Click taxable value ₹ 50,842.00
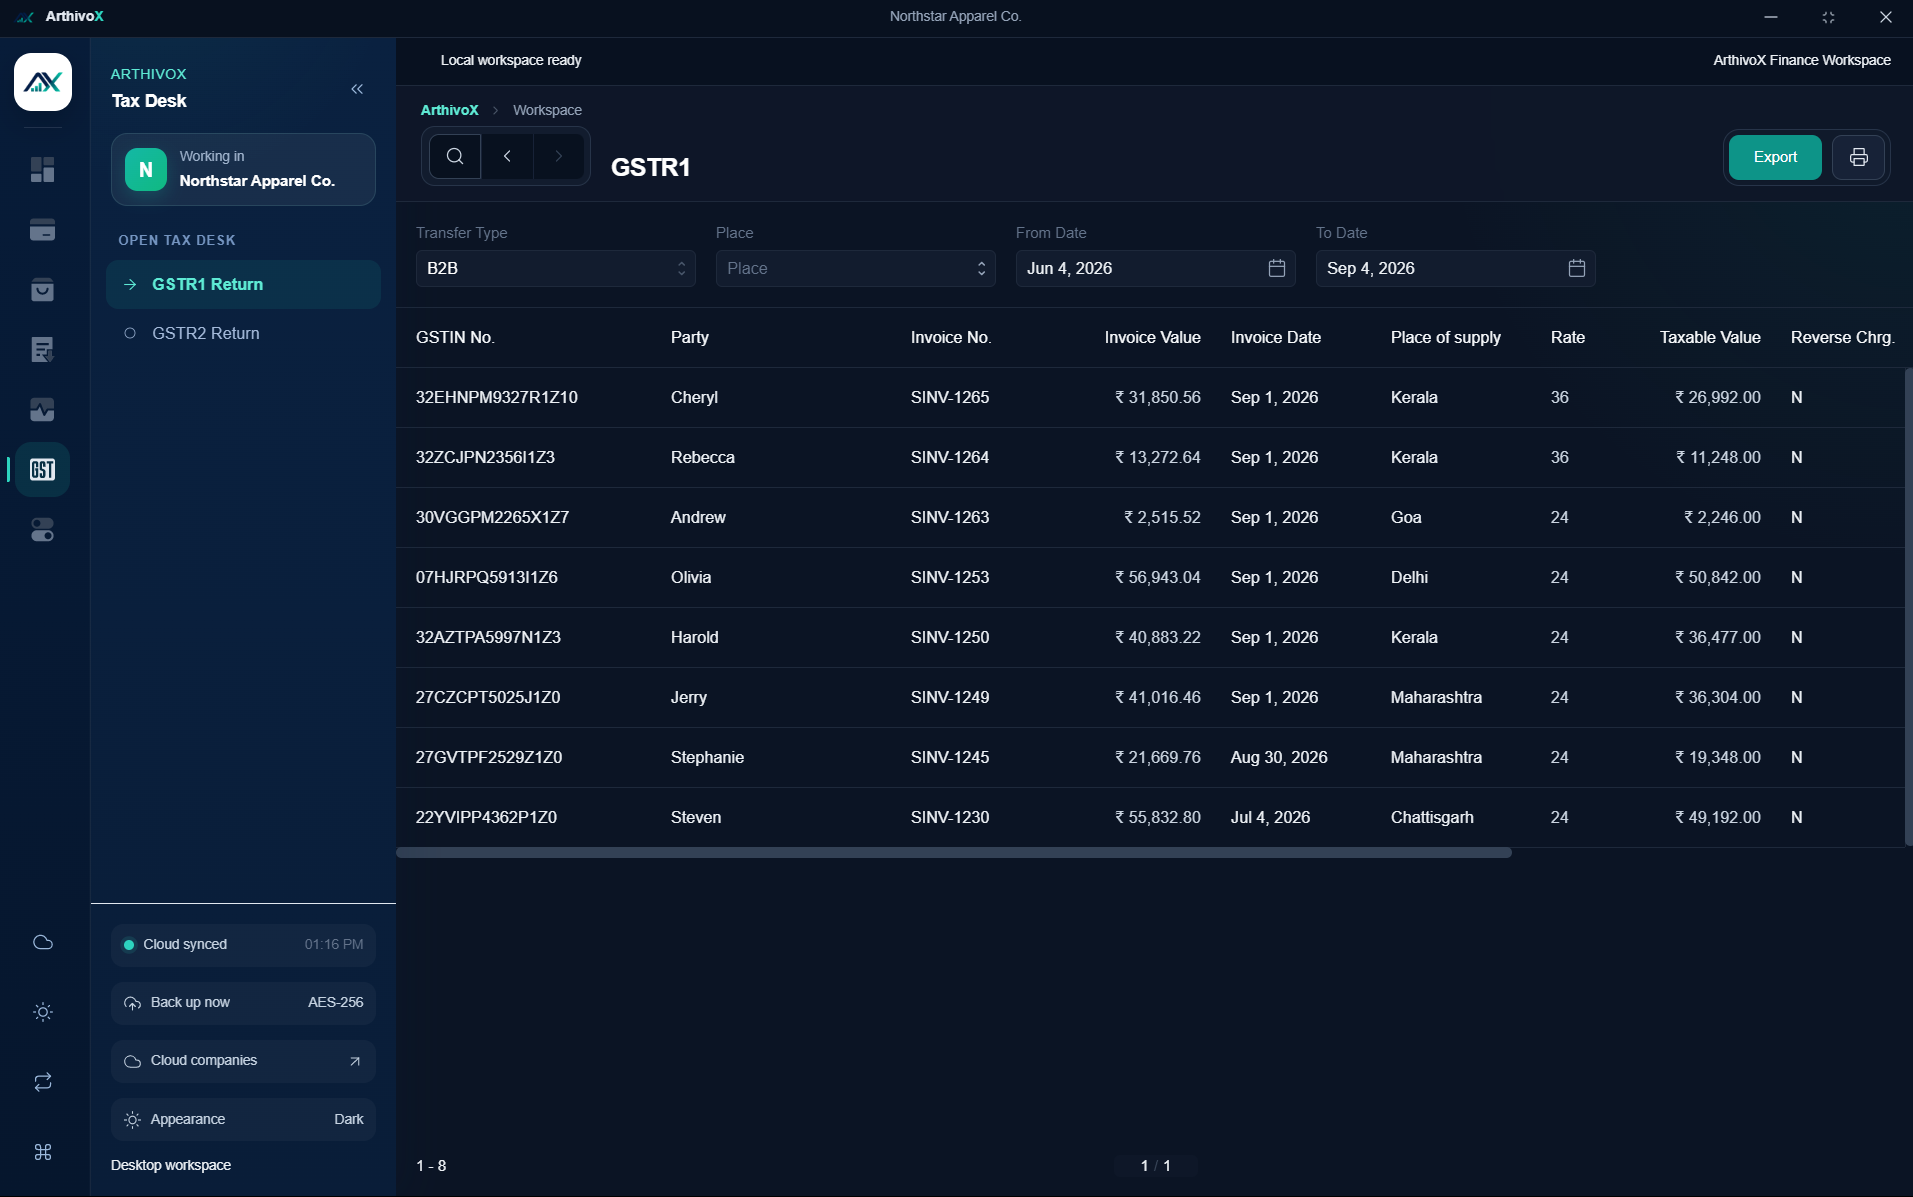Screen dimensions: 1913x1197 pos(1717,578)
